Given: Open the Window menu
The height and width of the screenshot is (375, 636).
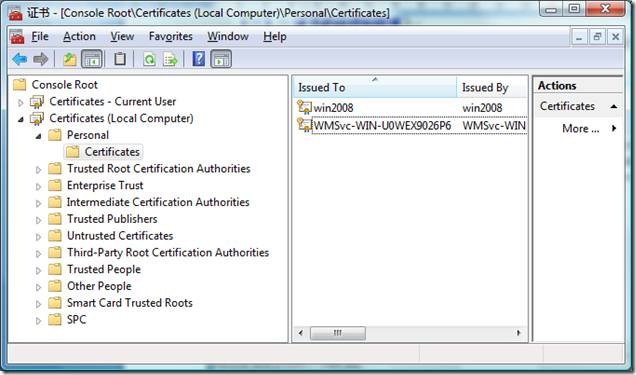Looking at the screenshot, I should pyautogui.click(x=228, y=36).
